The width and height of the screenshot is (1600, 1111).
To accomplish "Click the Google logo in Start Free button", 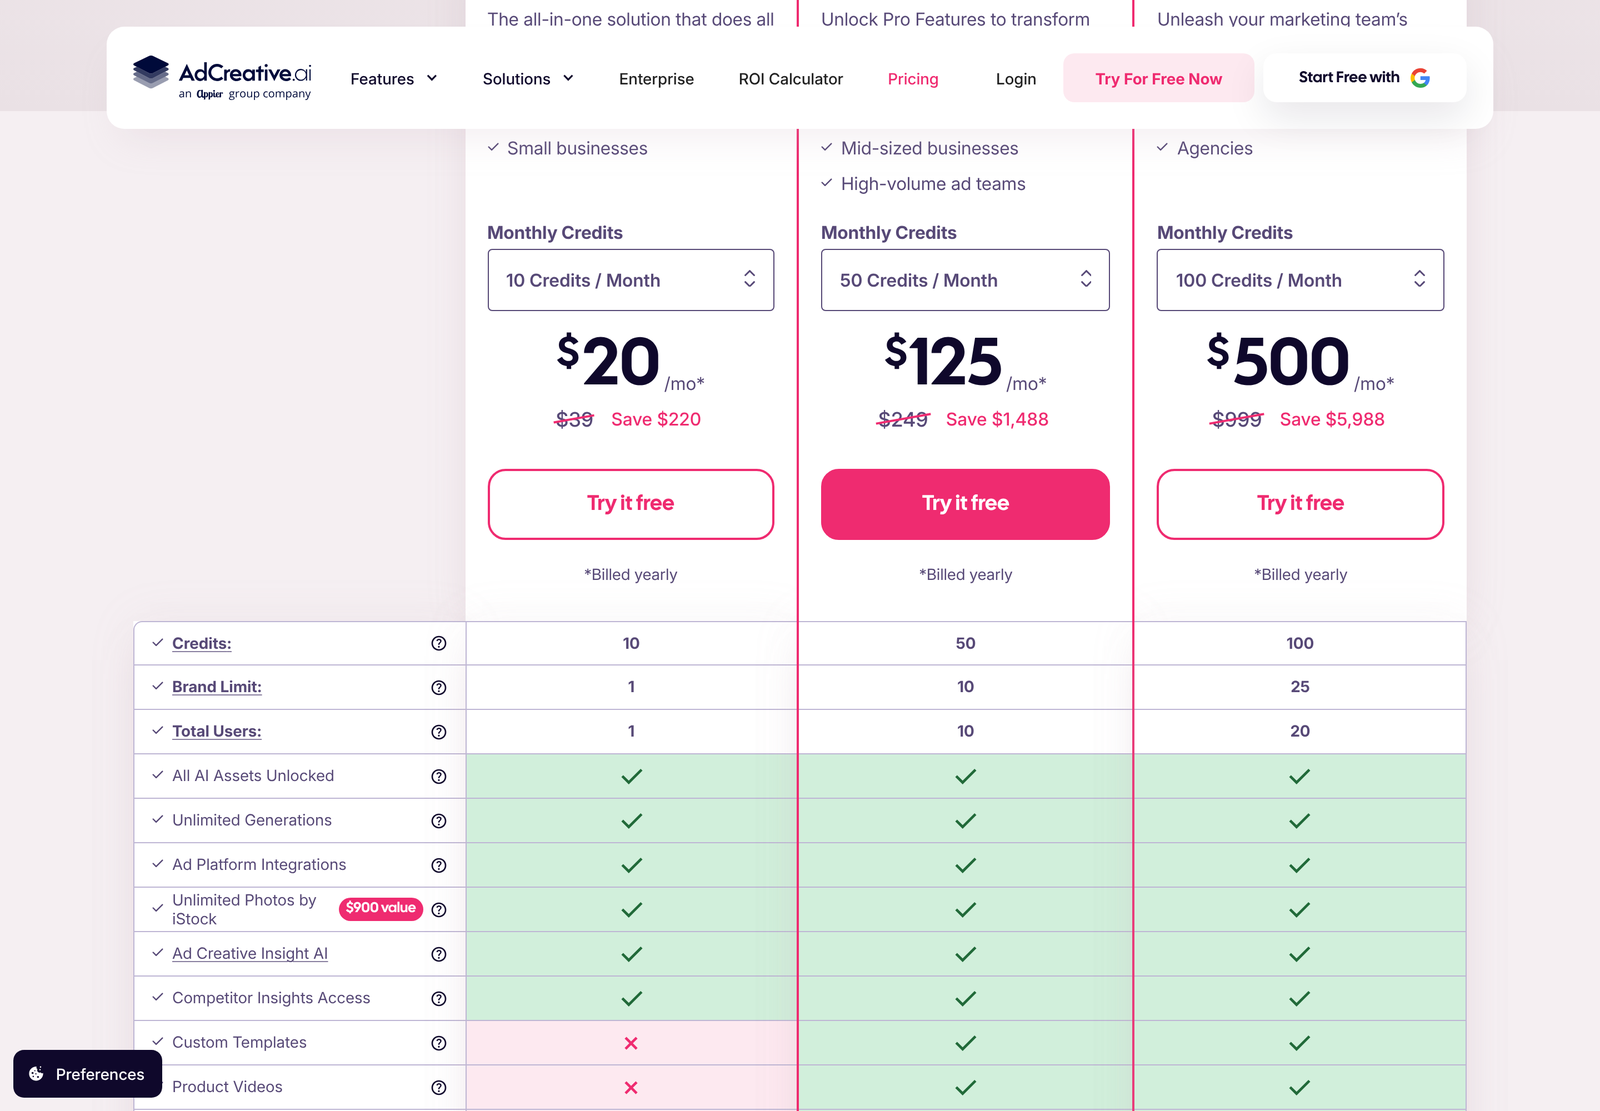I will click(1420, 78).
